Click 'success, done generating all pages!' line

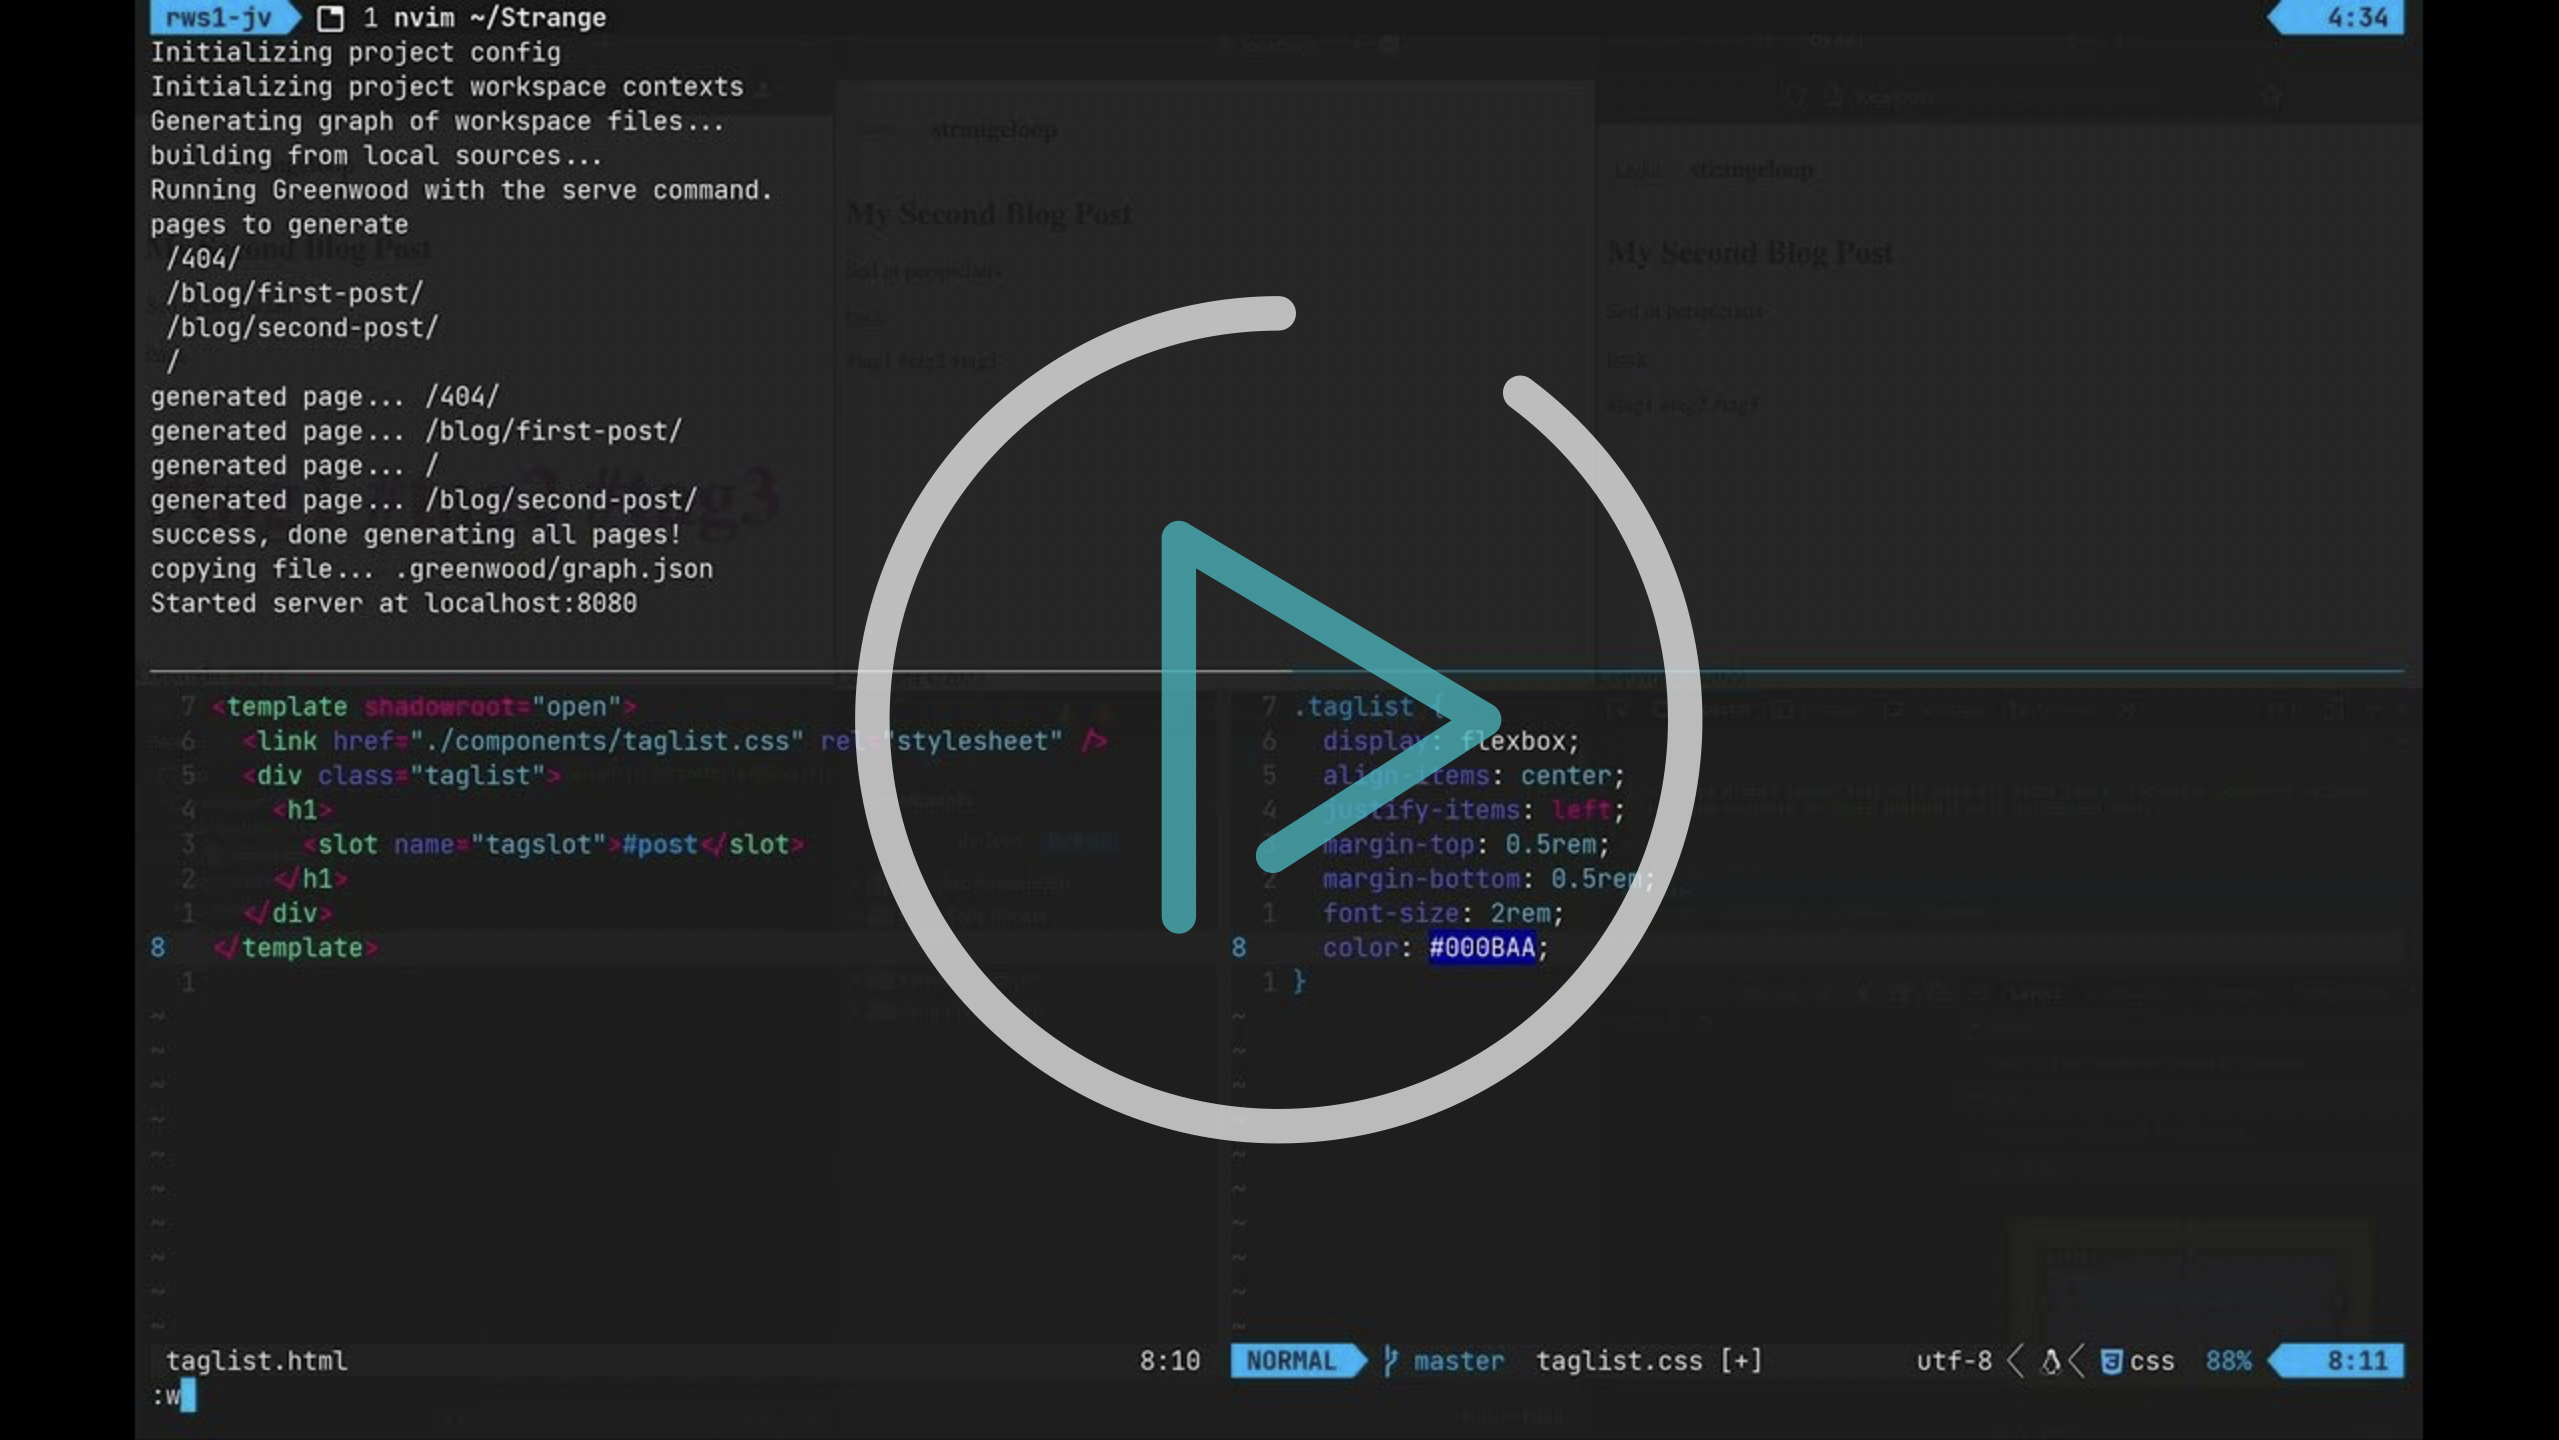pyautogui.click(x=416, y=535)
